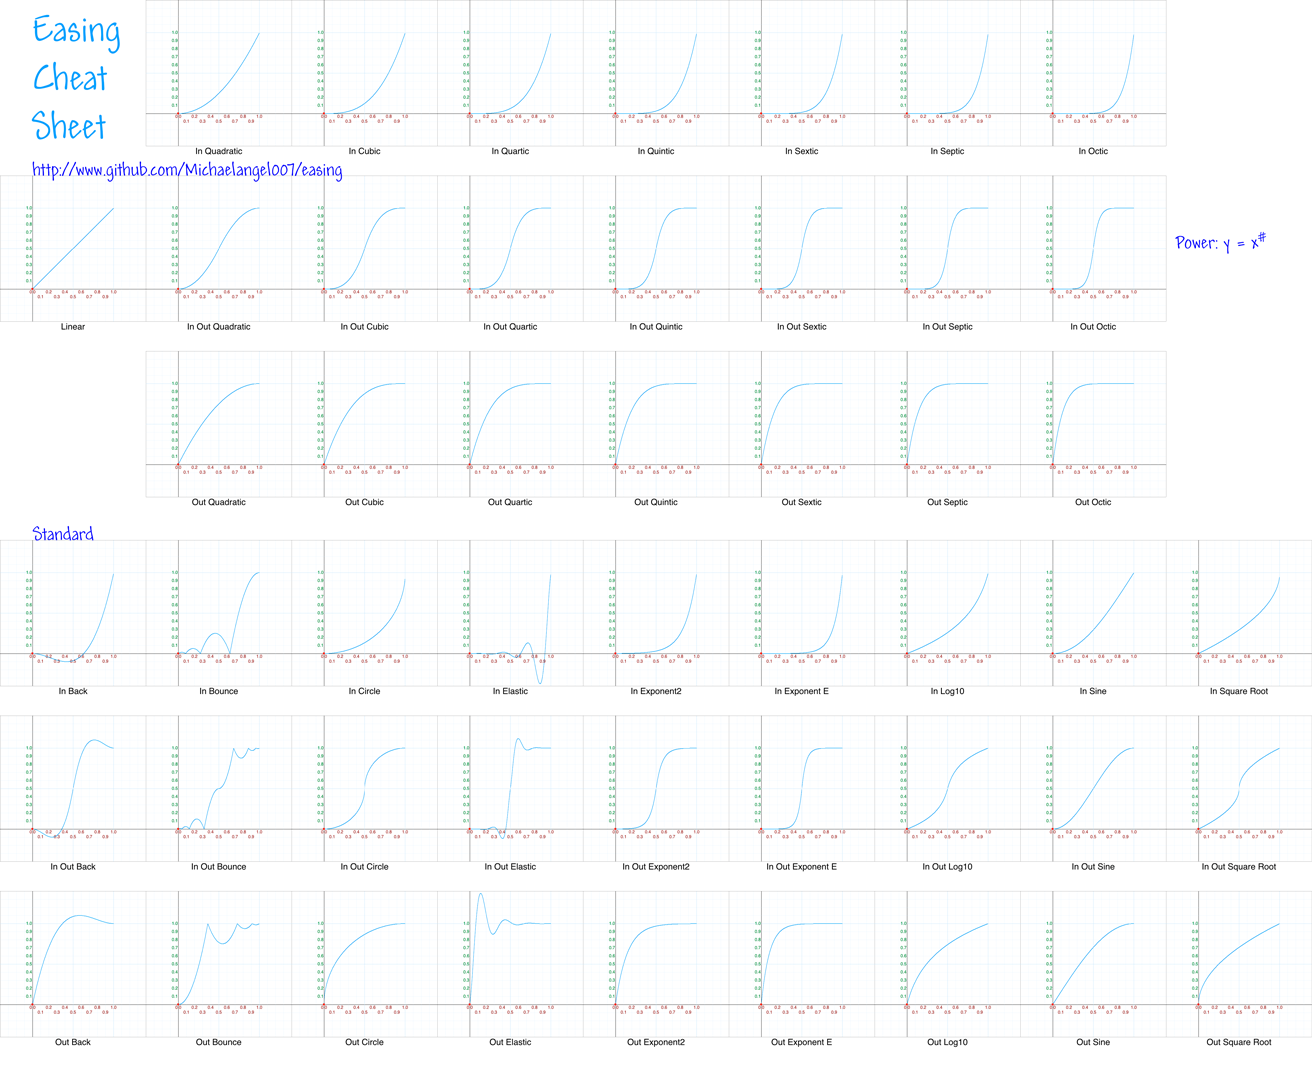Select the In Out Octic graph
This screenshot has width=1312, height=1080.
click(1093, 249)
